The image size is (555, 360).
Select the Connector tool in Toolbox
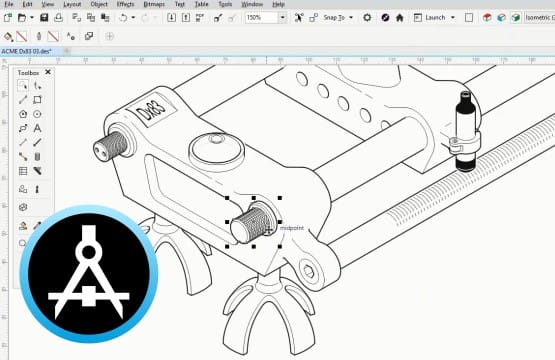tap(23, 156)
